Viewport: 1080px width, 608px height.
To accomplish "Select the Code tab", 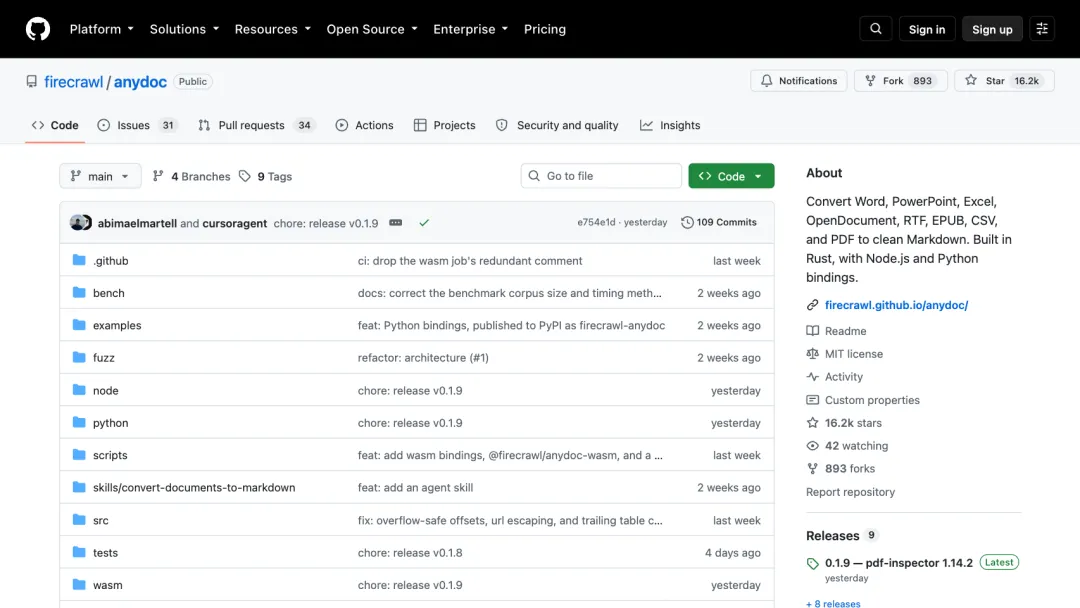I will coord(55,125).
